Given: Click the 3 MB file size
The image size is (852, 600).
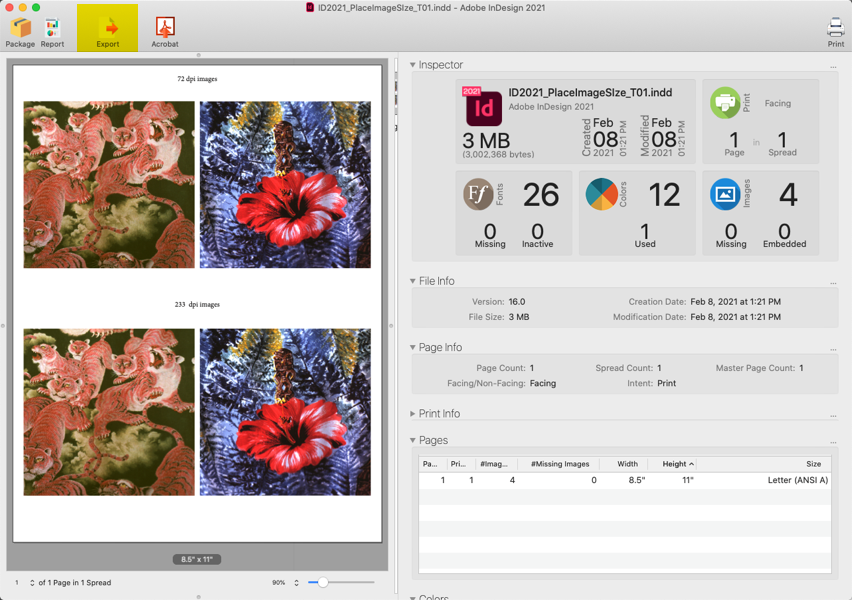Looking at the screenshot, I should pyautogui.click(x=486, y=141).
